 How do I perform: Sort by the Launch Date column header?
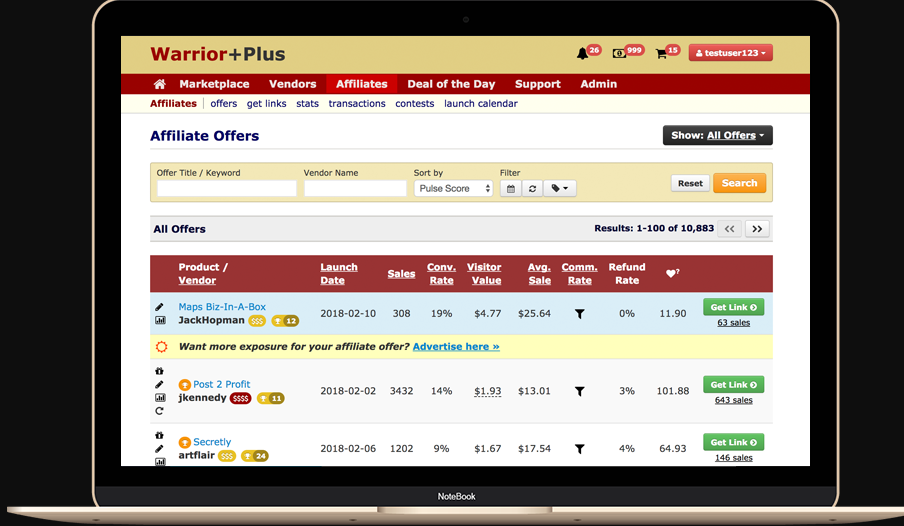click(339, 273)
